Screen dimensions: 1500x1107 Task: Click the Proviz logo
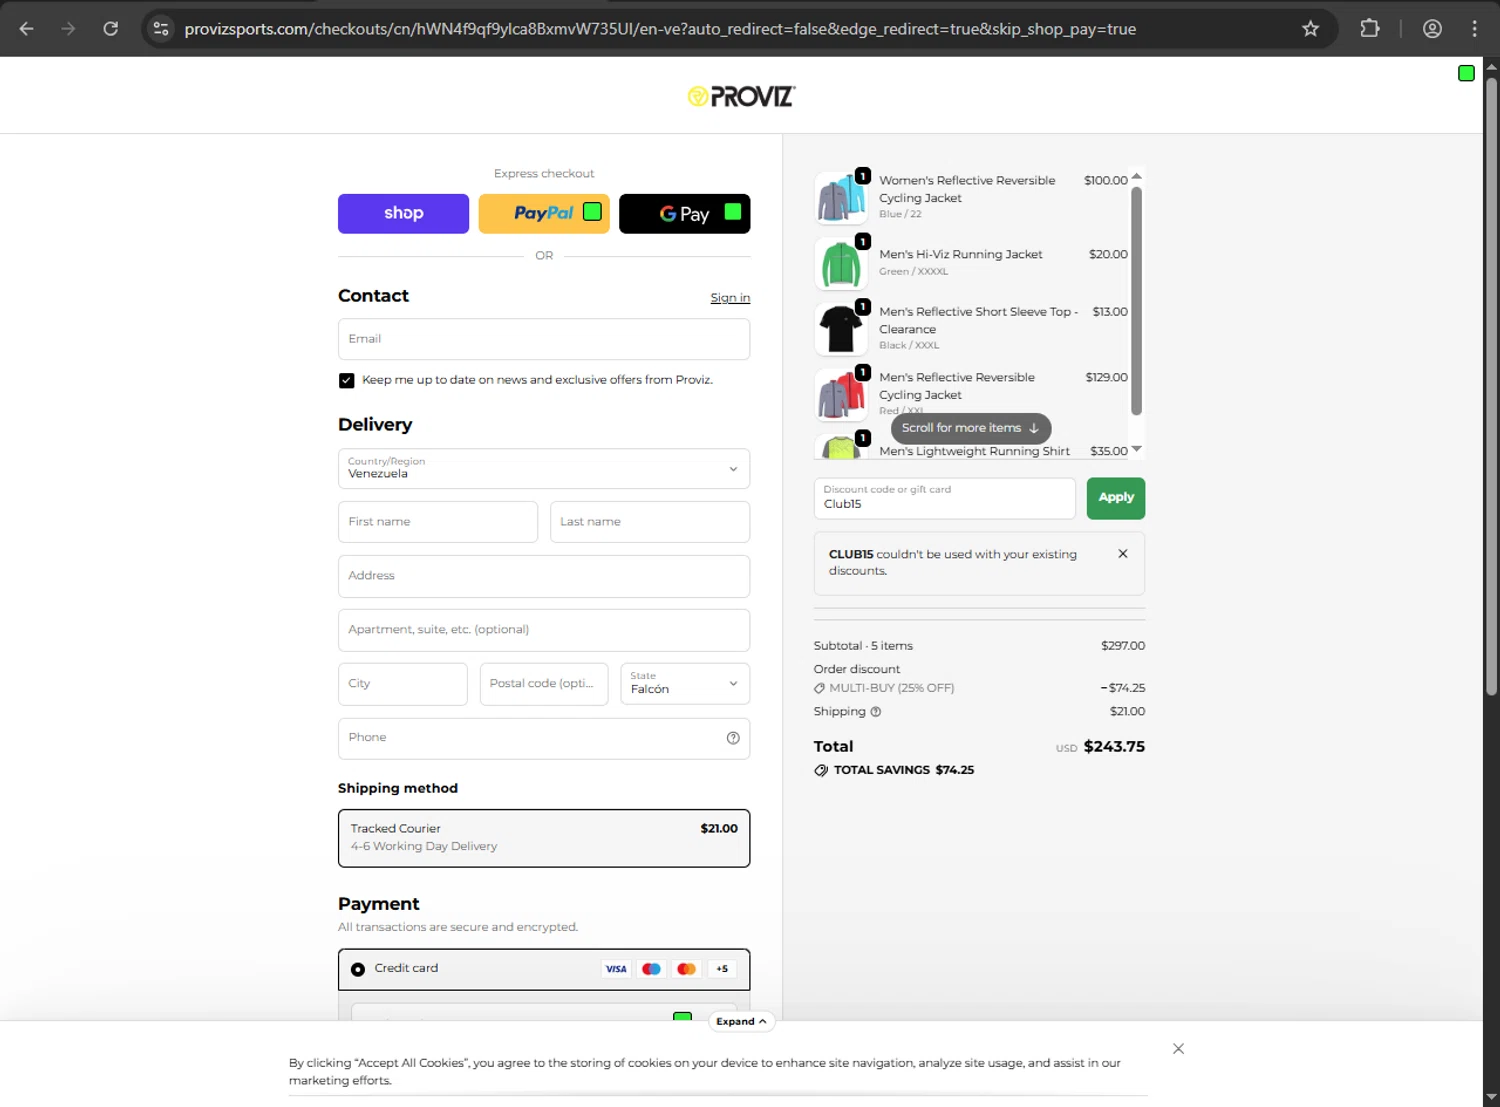point(741,96)
